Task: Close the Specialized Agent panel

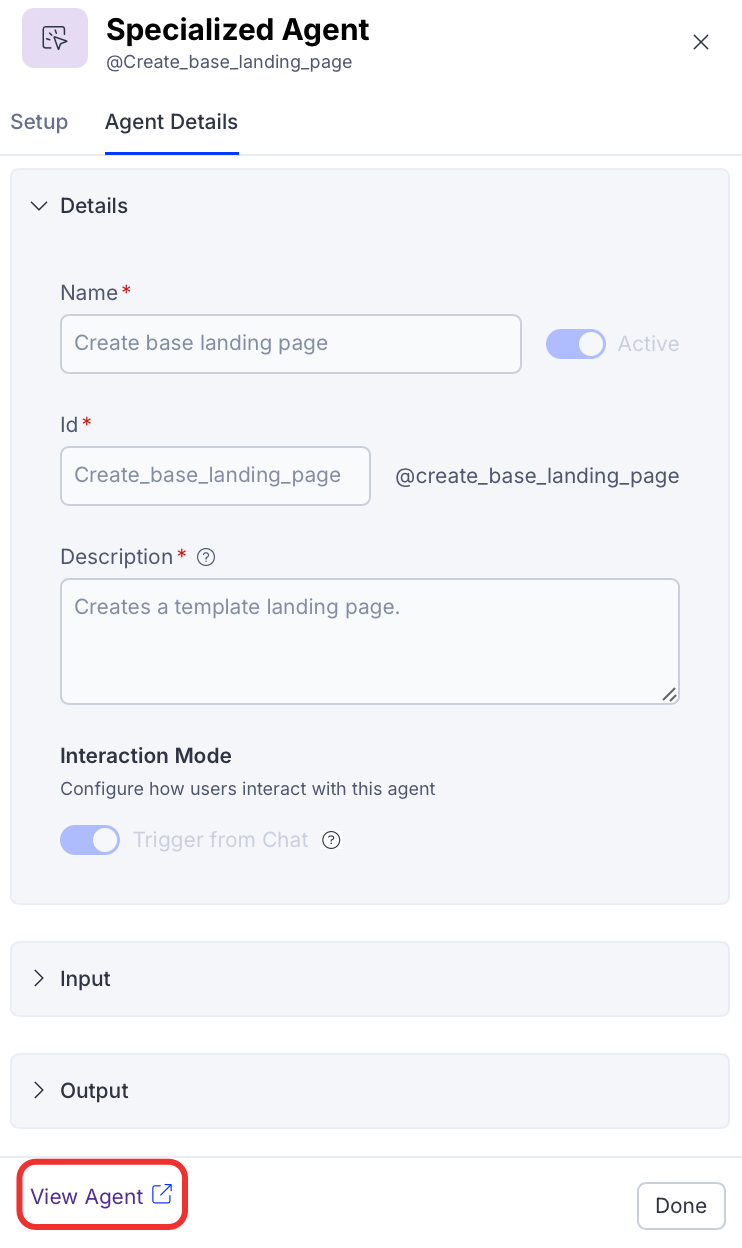Action: click(701, 42)
